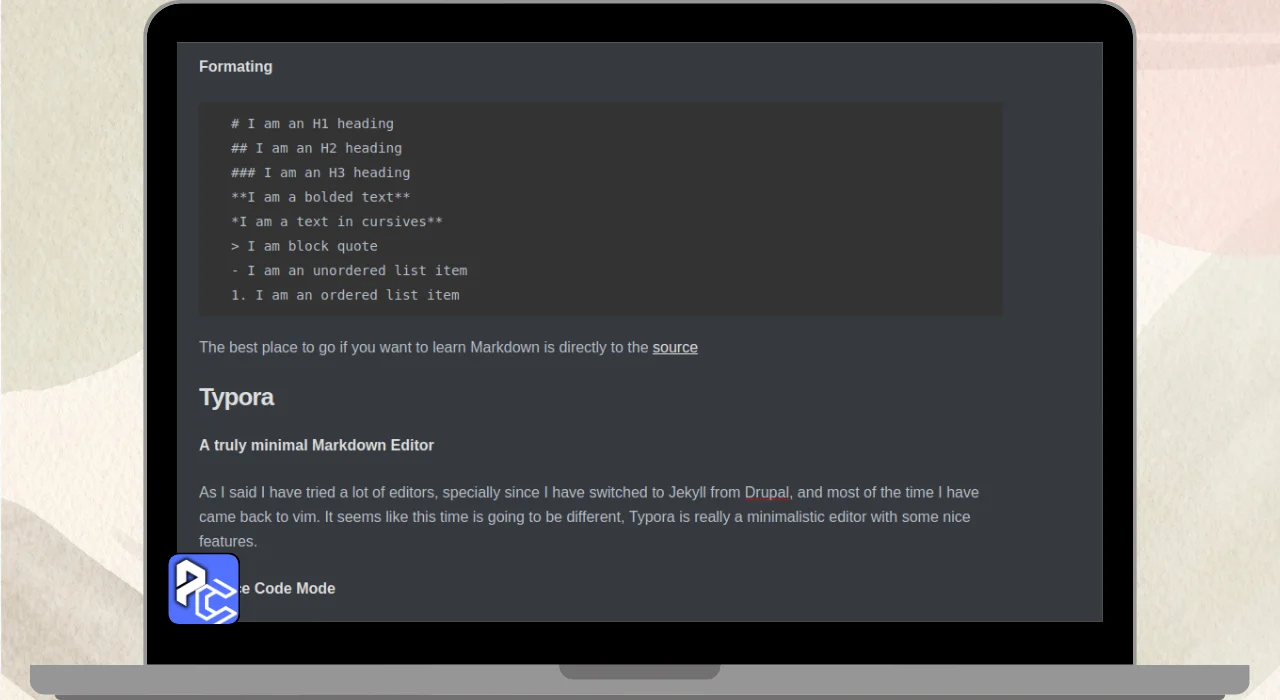Click the "**I am a bolded text**" line
This screenshot has height=700, width=1280.
pyautogui.click(x=320, y=197)
